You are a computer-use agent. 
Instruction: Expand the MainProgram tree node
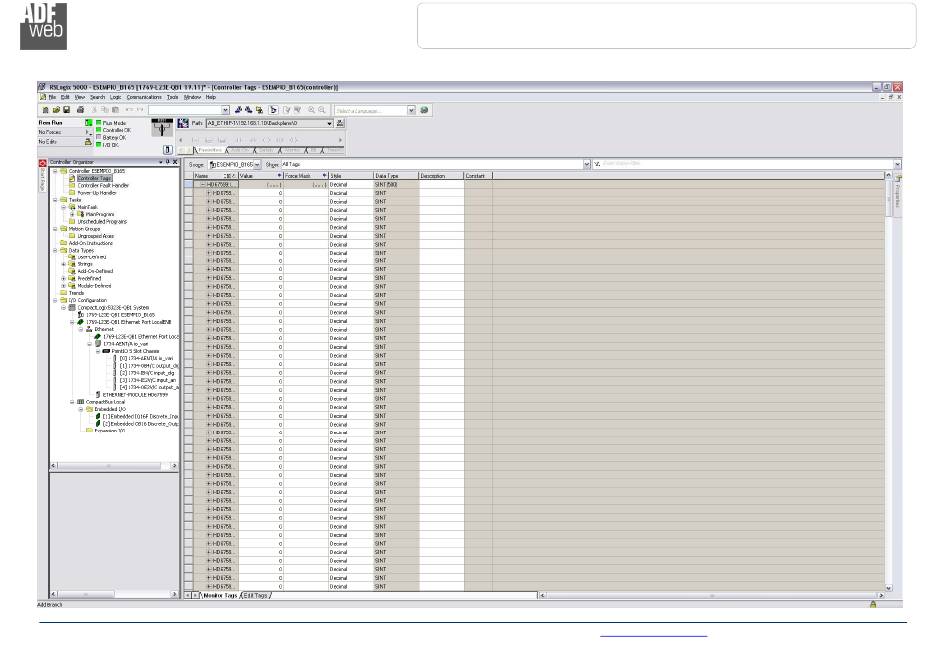pos(72,215)
